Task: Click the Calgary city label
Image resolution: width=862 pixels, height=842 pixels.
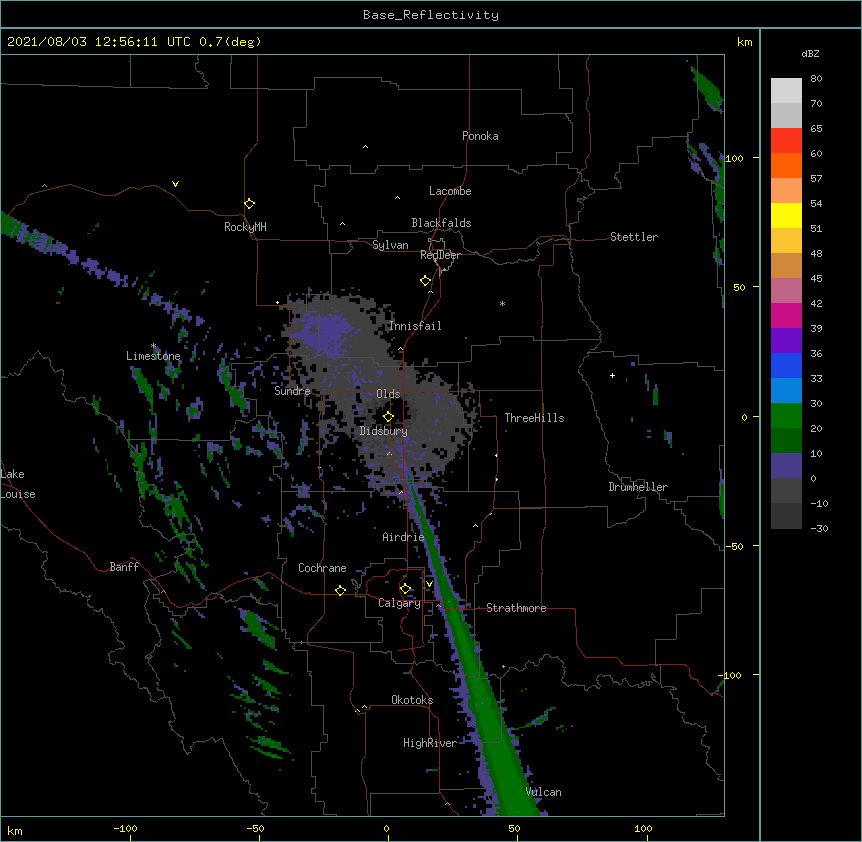Action: (x=399, y=603)
